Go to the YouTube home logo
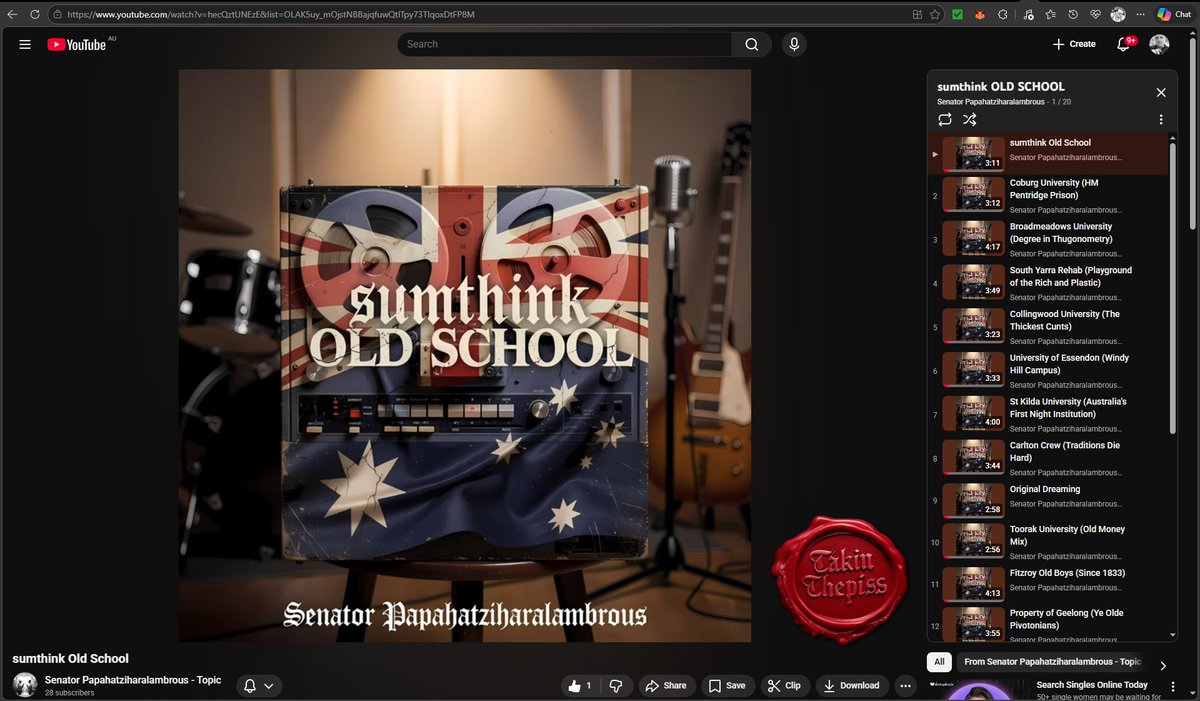This screenshot has height=701, width=1200. [x=77, y=44]
